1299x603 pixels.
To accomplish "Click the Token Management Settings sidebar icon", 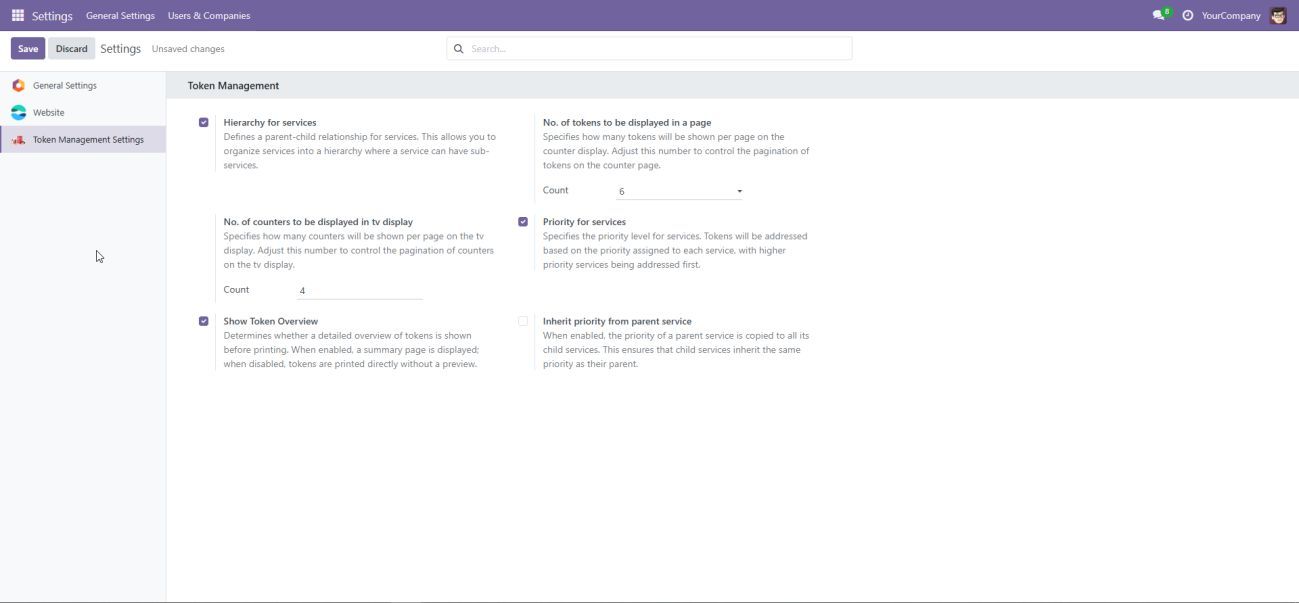I will coord(18,140).
